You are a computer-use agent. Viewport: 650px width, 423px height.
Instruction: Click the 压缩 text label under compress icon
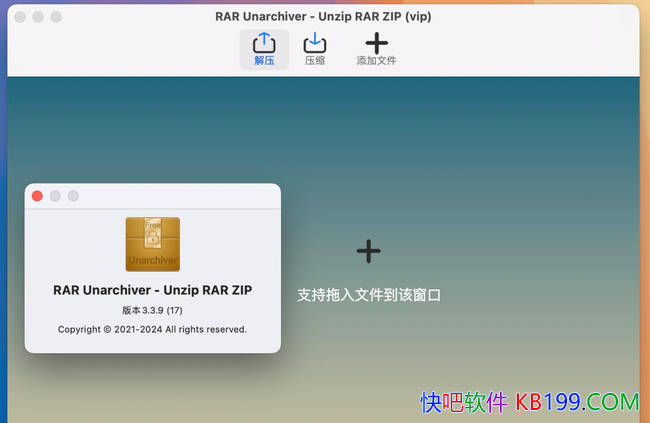point(315,61)
